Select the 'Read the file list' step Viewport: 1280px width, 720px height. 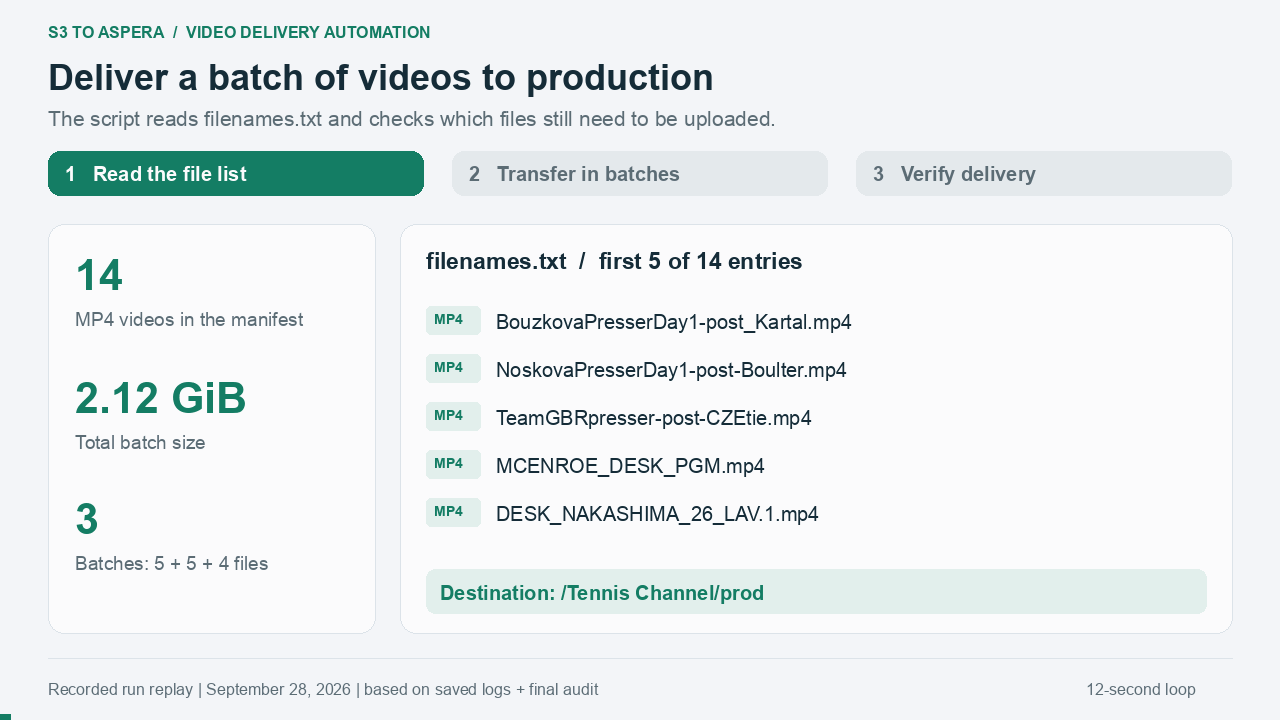[236, 174]
